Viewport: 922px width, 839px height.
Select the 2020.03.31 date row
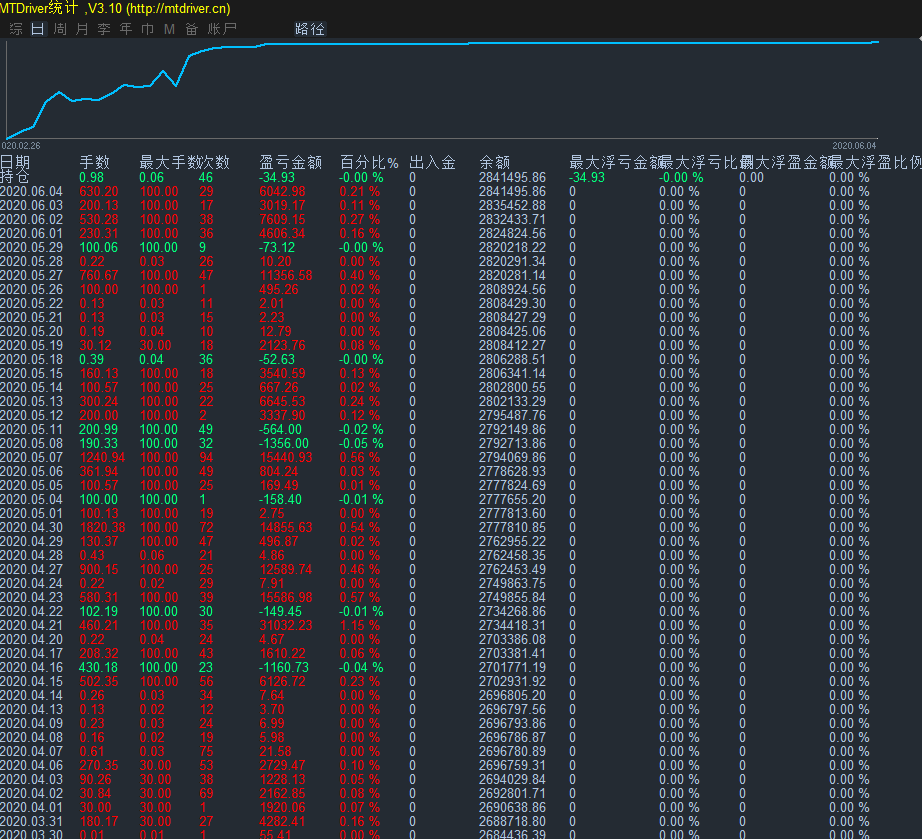[31, 821]
